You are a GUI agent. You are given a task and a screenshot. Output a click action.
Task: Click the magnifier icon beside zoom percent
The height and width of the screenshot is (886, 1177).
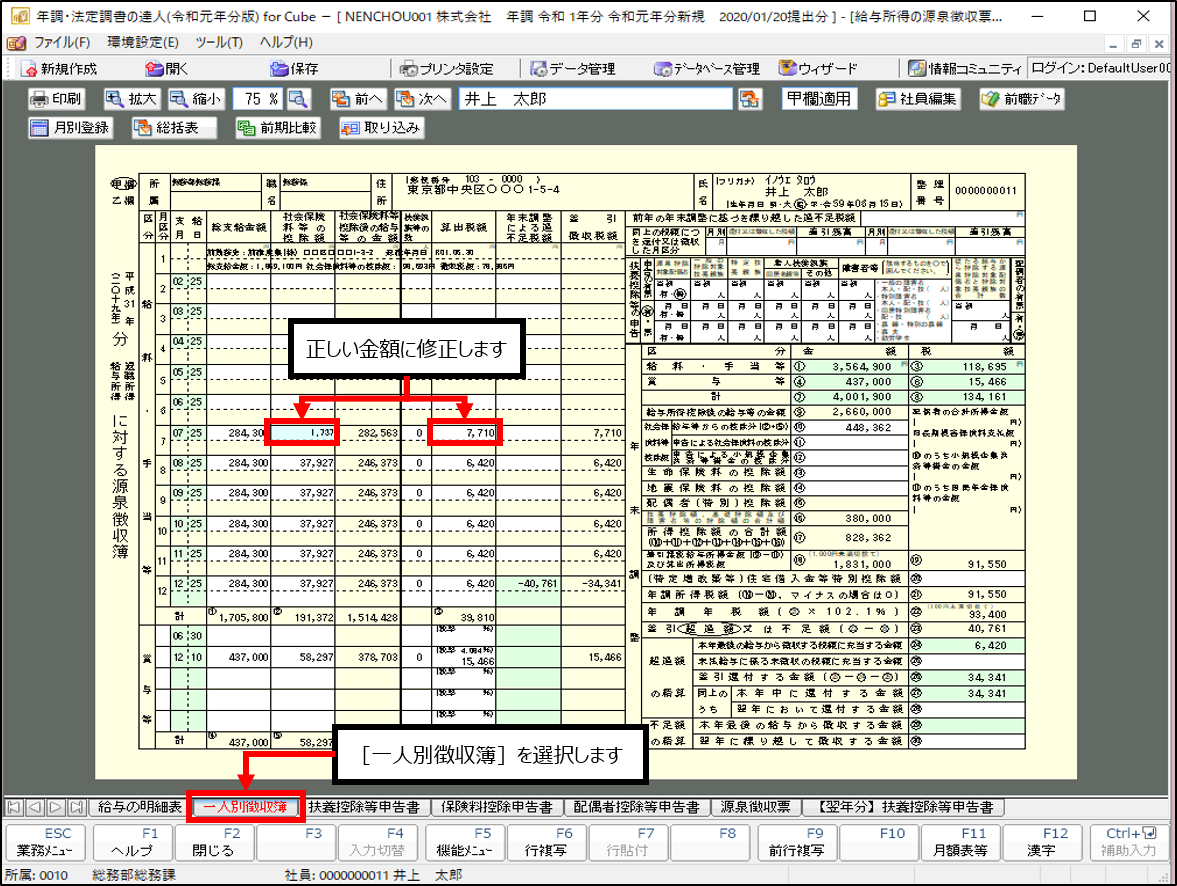click(298, 98)
